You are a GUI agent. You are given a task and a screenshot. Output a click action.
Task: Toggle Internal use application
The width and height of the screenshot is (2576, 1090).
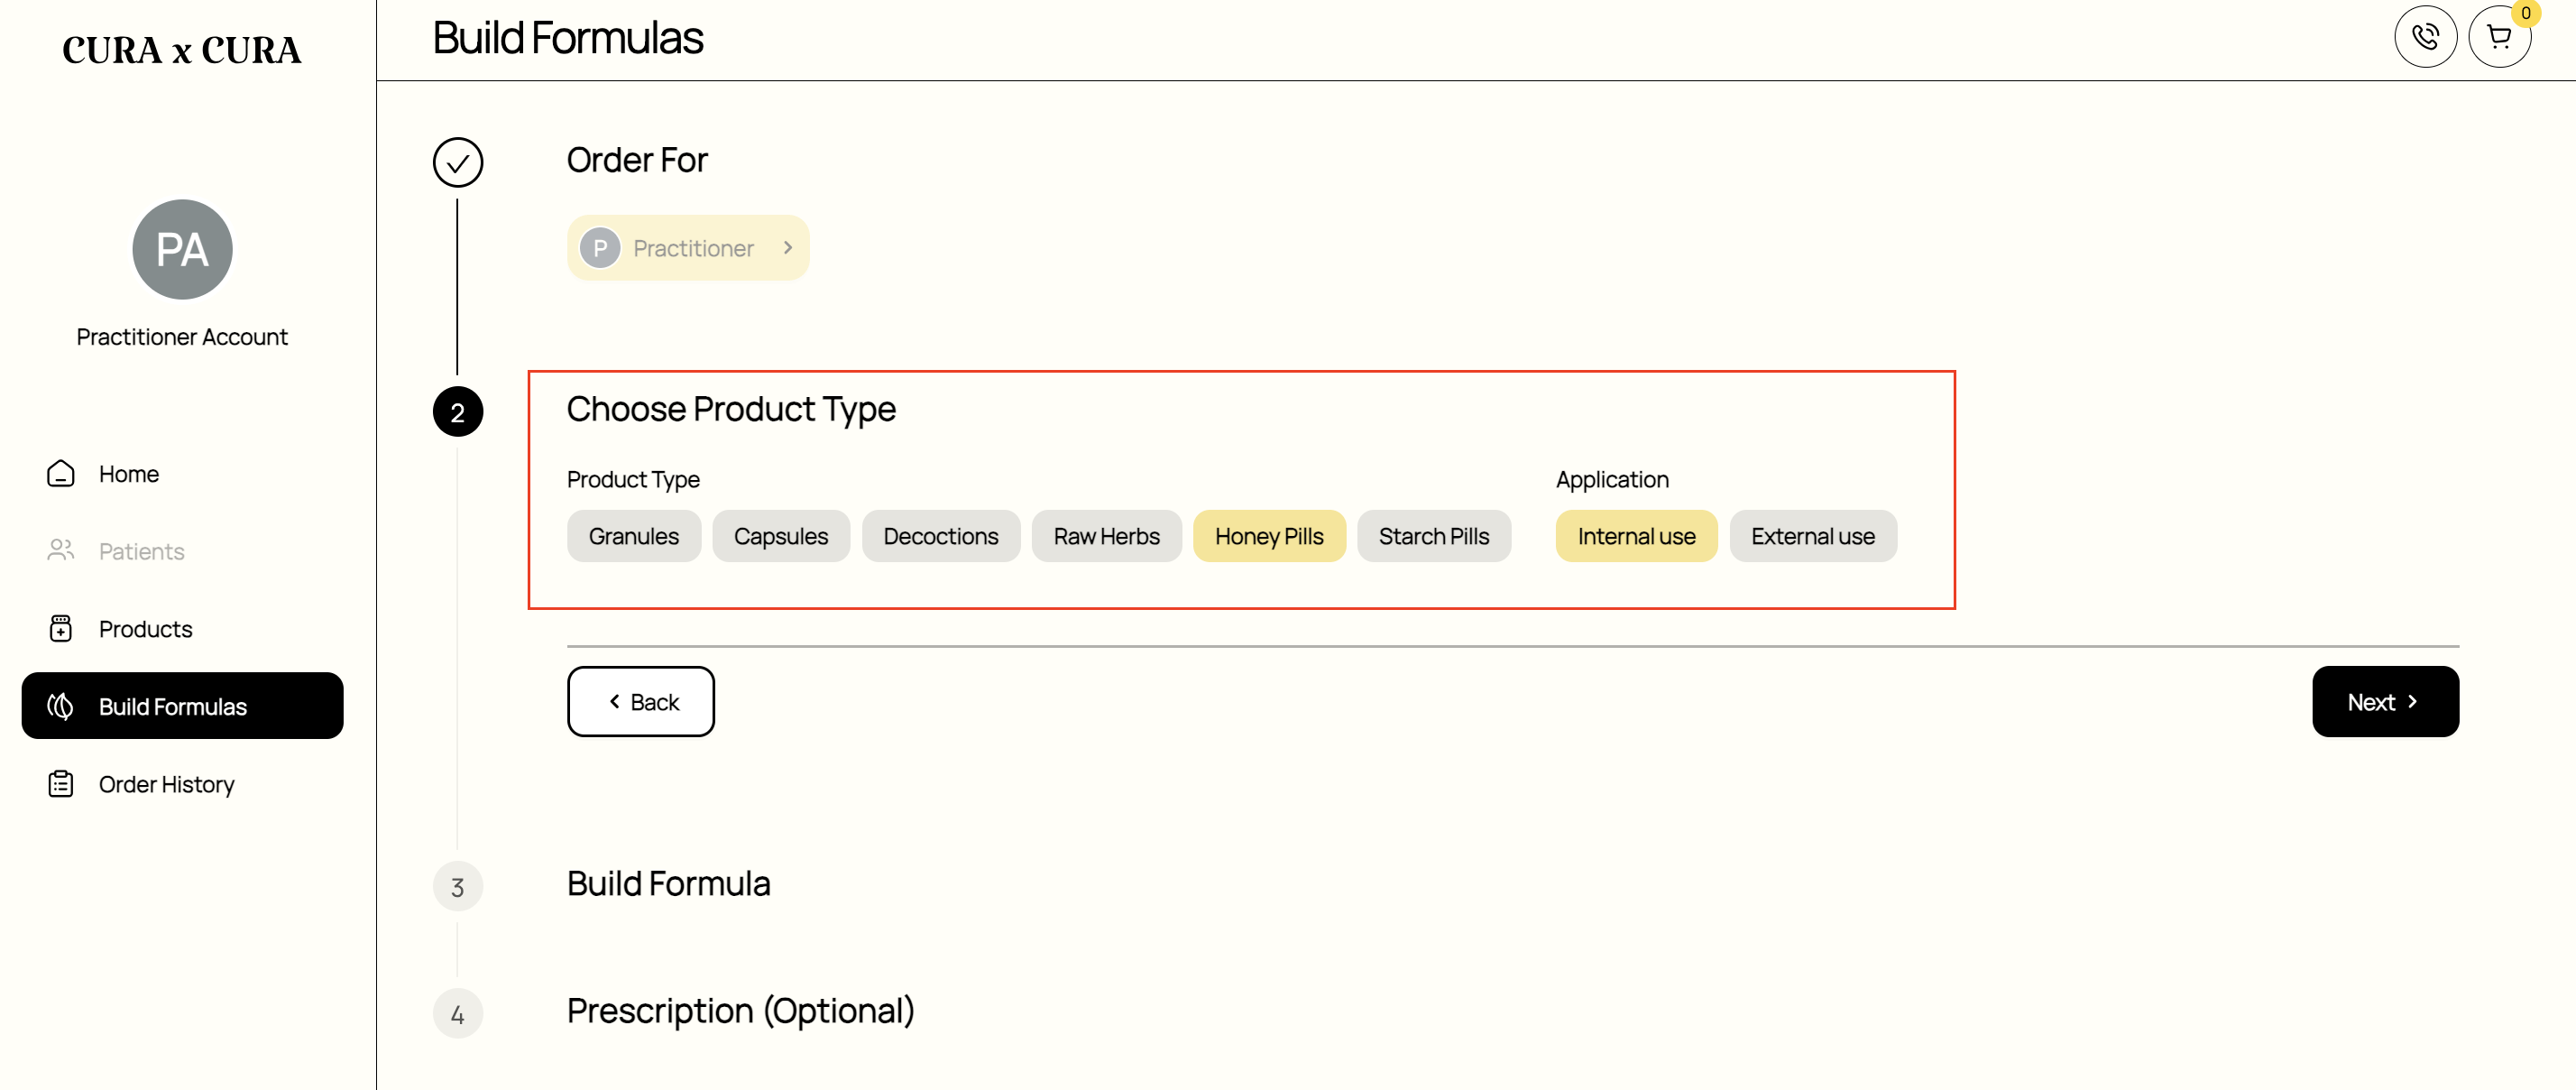coord(1636,536)
